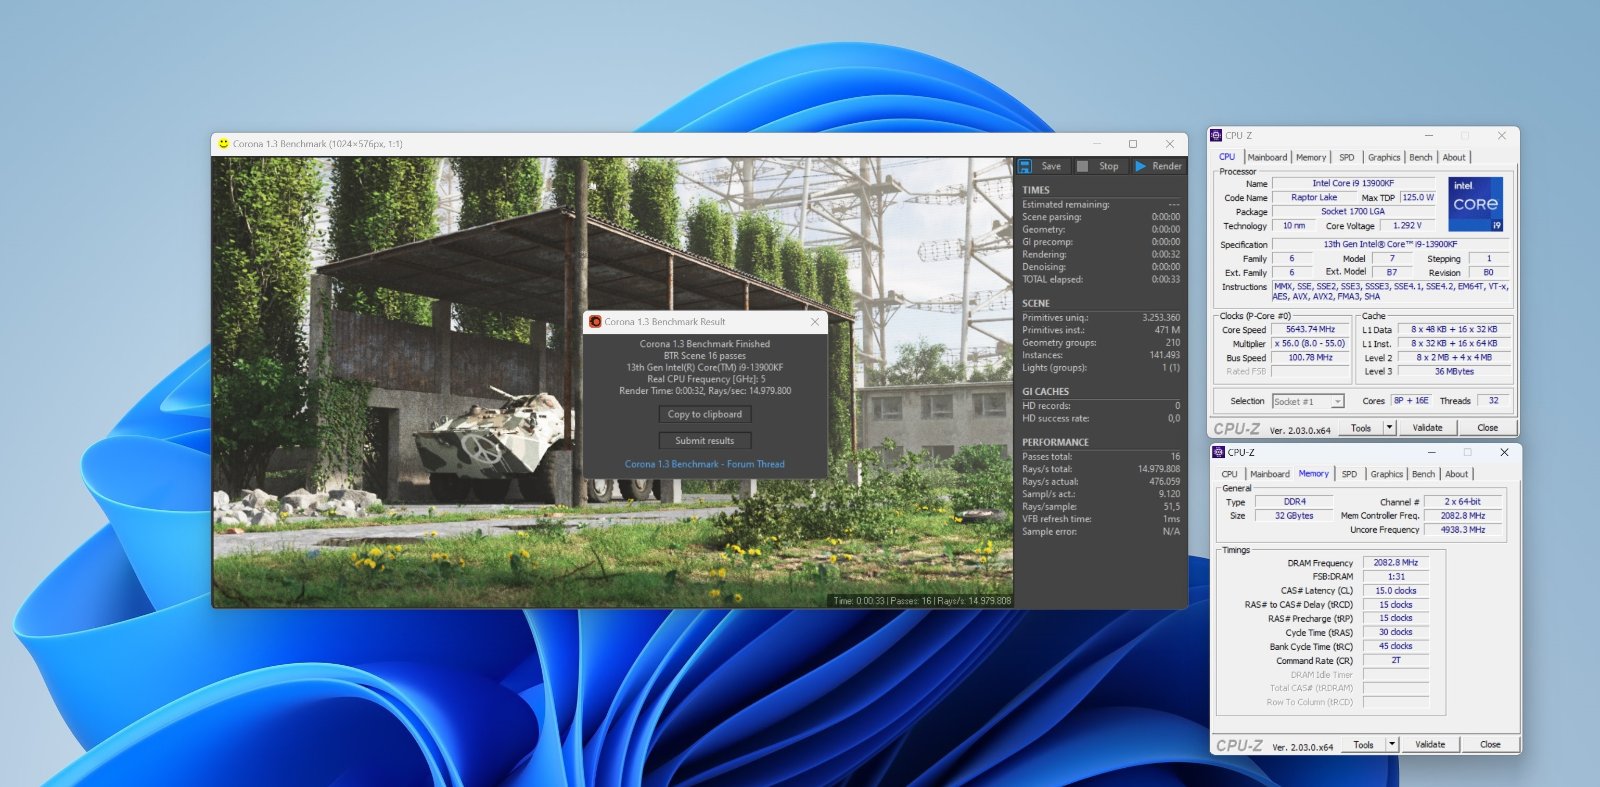Open About tab in bottom CPU-Z

point(1457,474)
